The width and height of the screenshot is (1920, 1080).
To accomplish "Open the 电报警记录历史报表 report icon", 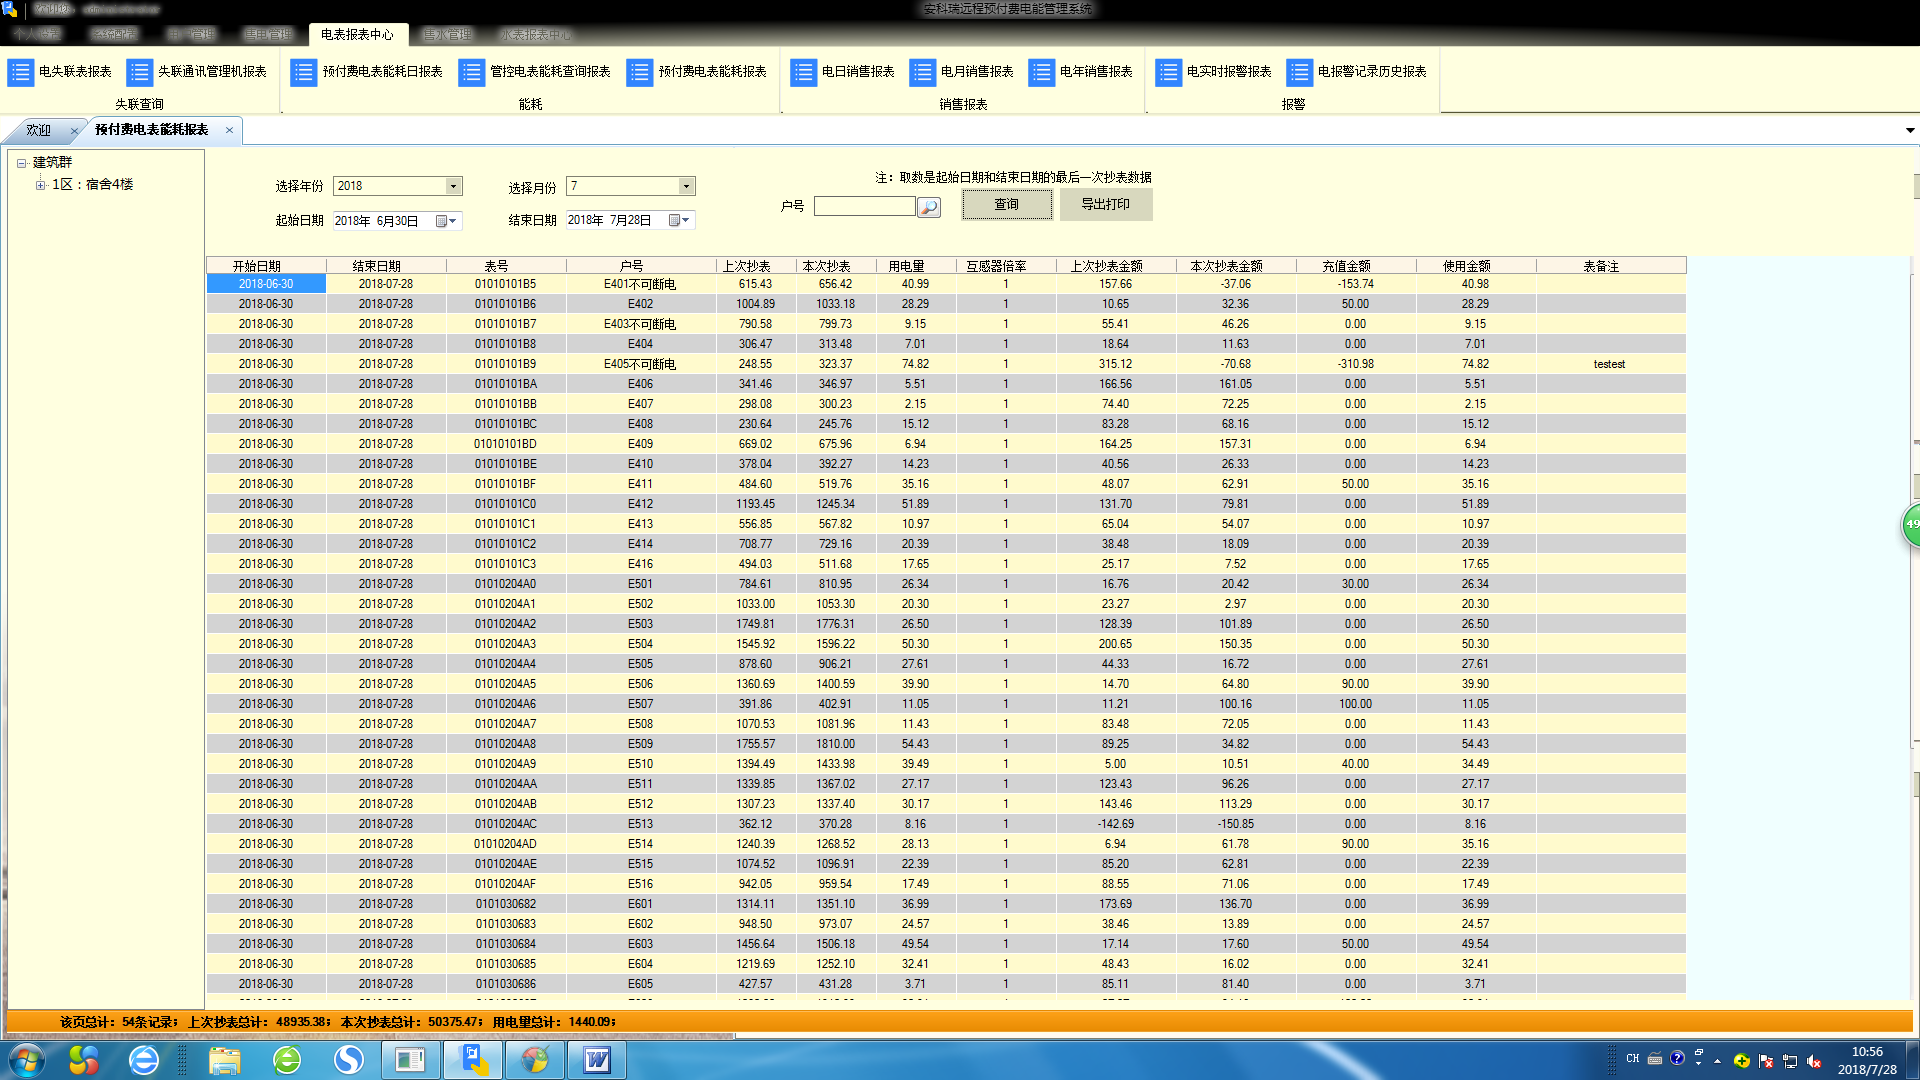I will tap(1300, 72).
